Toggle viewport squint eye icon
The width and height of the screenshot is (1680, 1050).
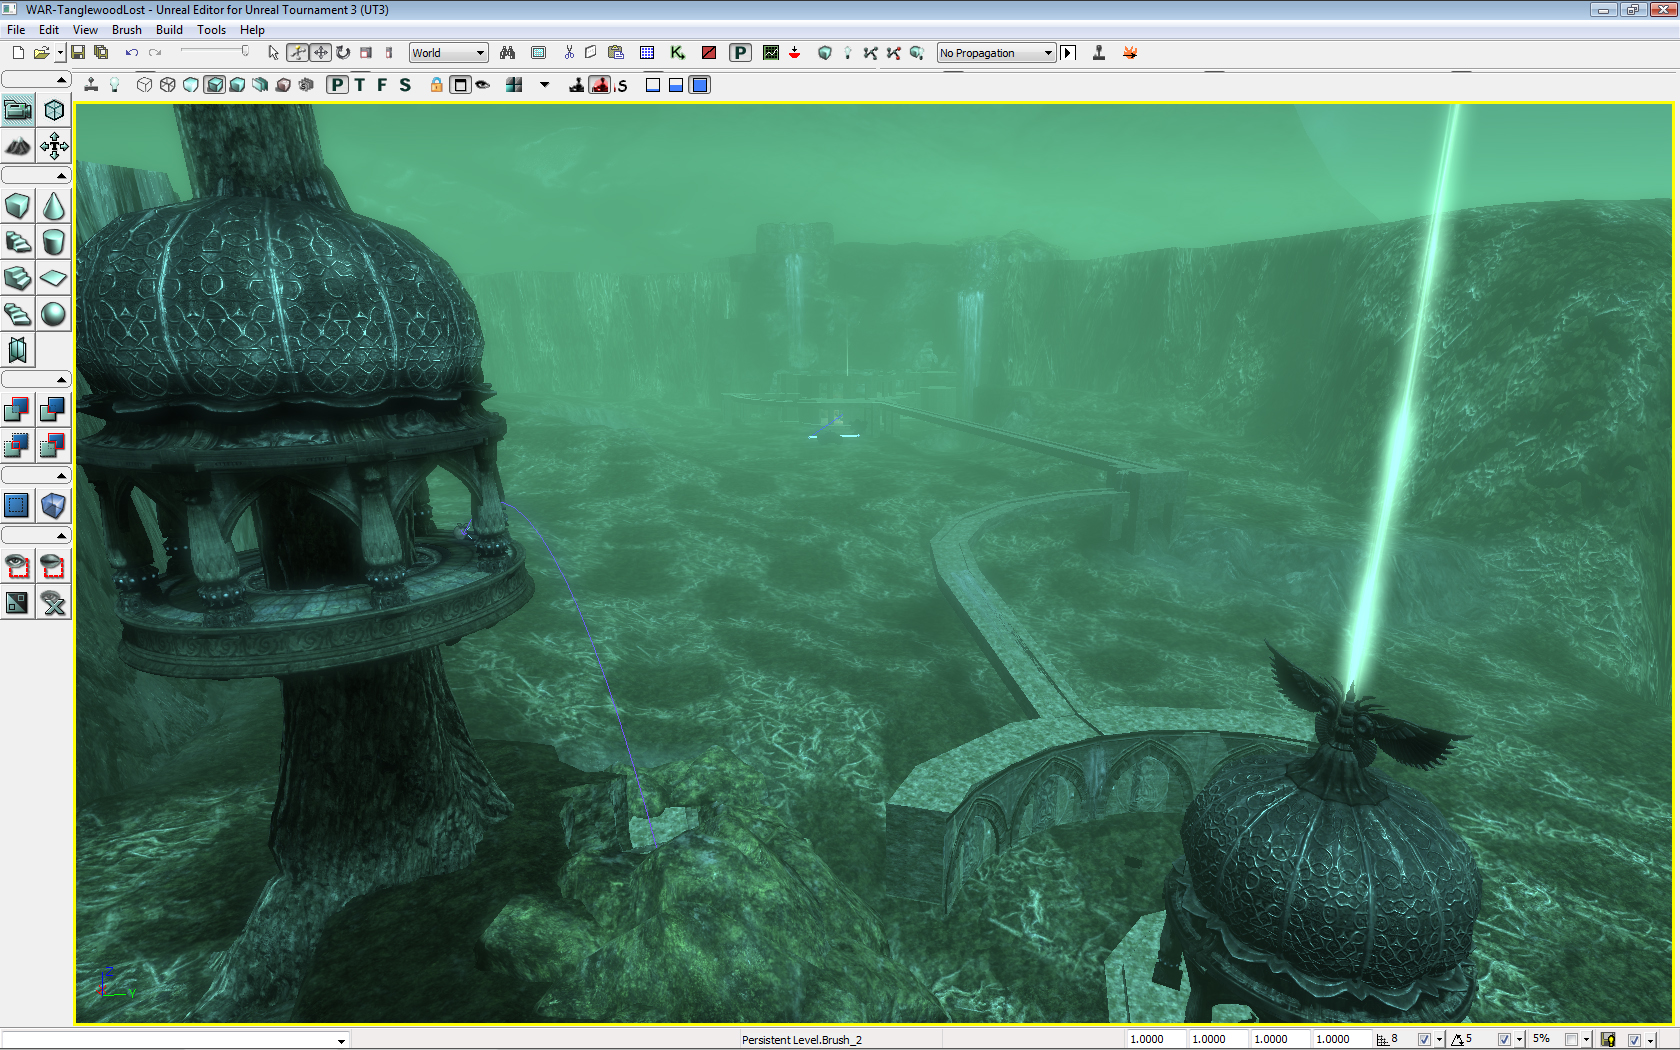click(483, 85)
